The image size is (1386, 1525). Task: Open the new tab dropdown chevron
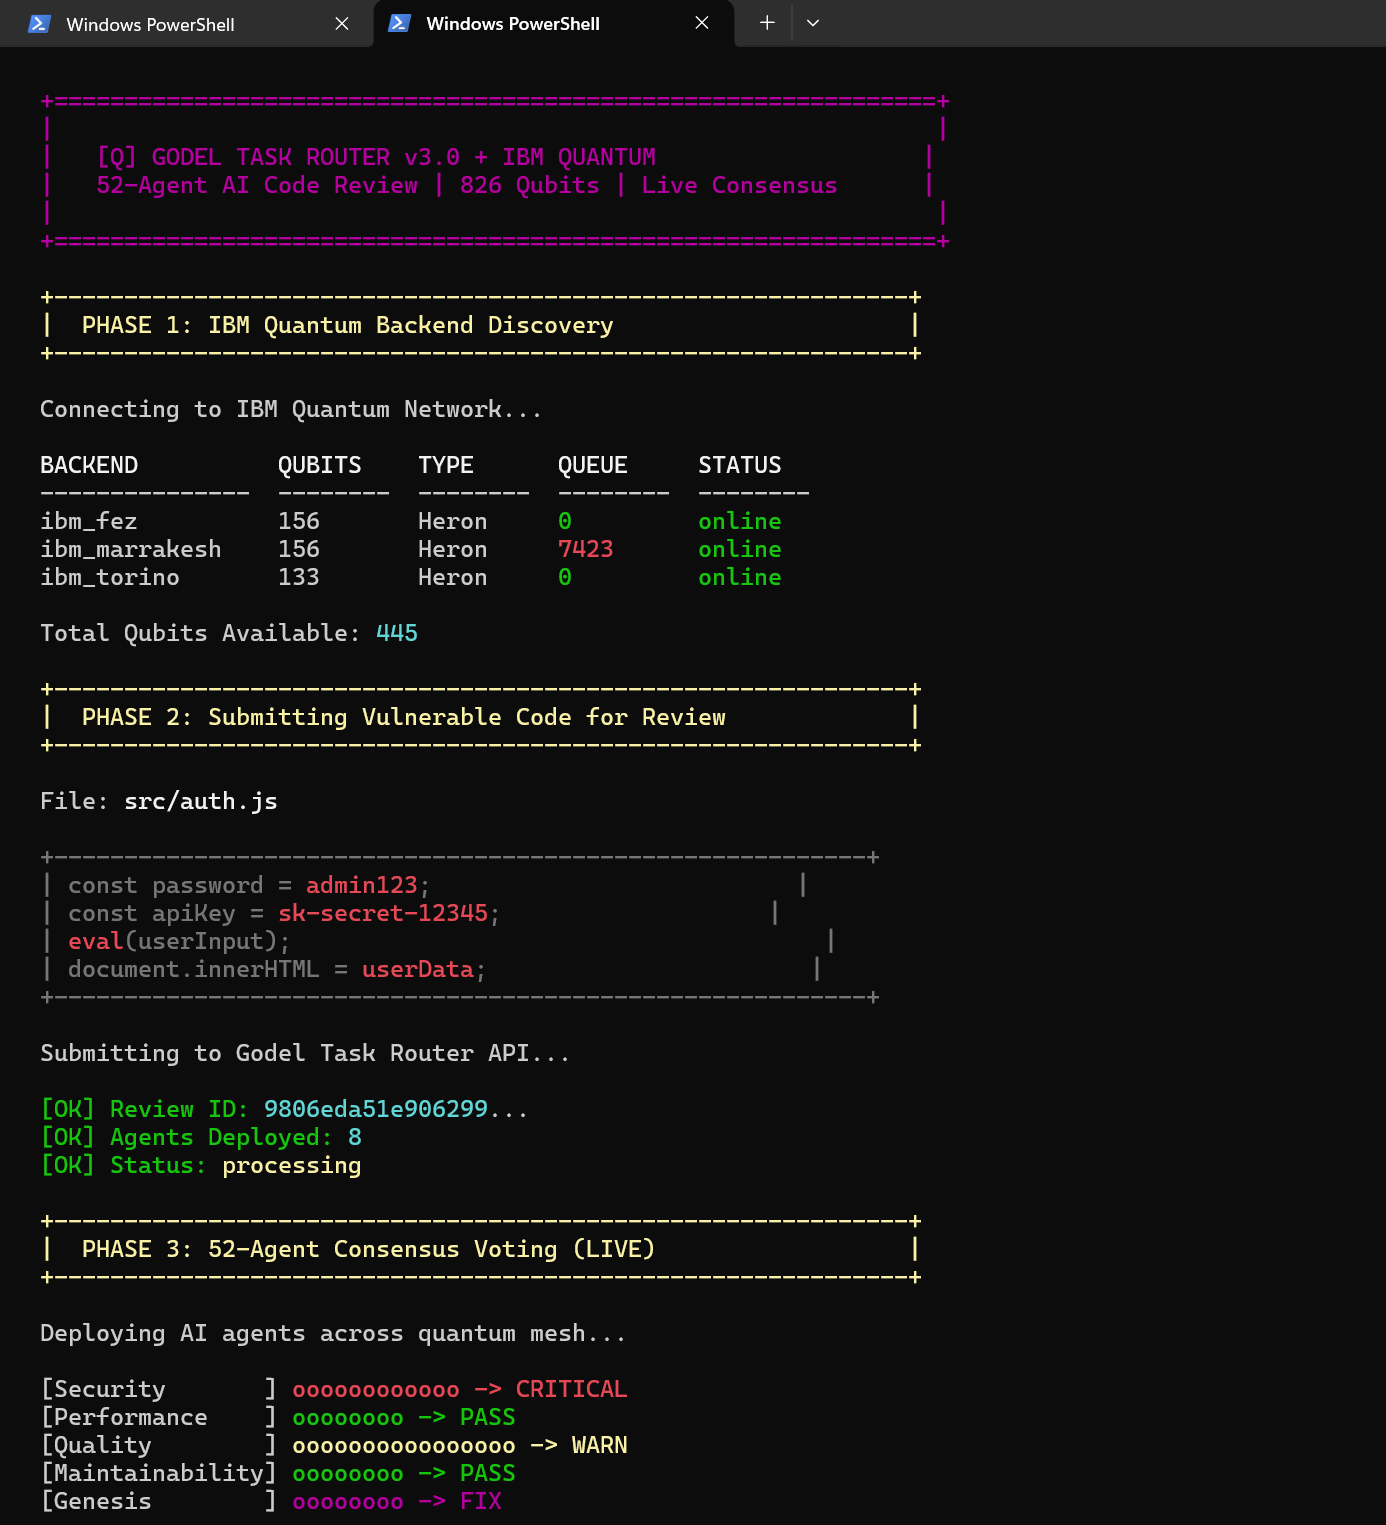pyautogui.click(x=812, y=23)
